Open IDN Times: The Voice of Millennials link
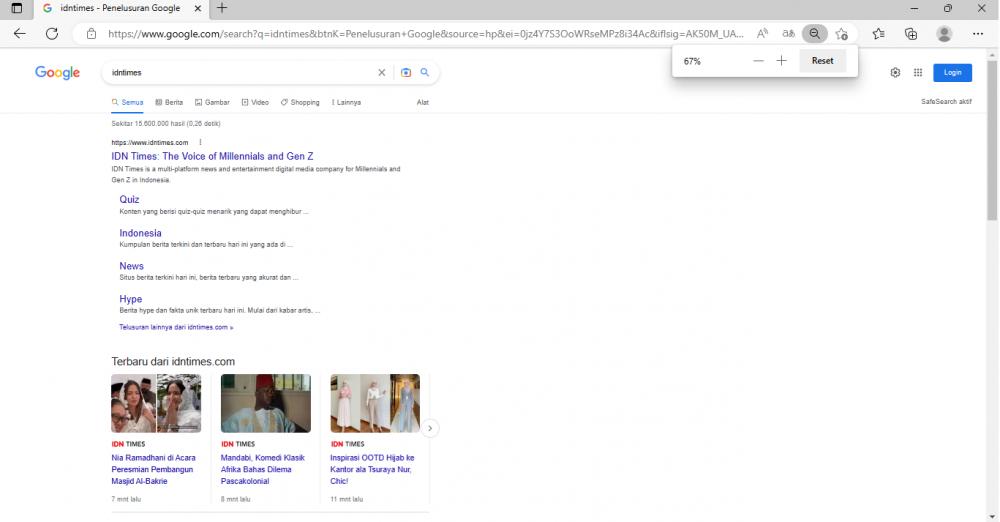This screenshot has height=522, width=1000. coord(212,156)
